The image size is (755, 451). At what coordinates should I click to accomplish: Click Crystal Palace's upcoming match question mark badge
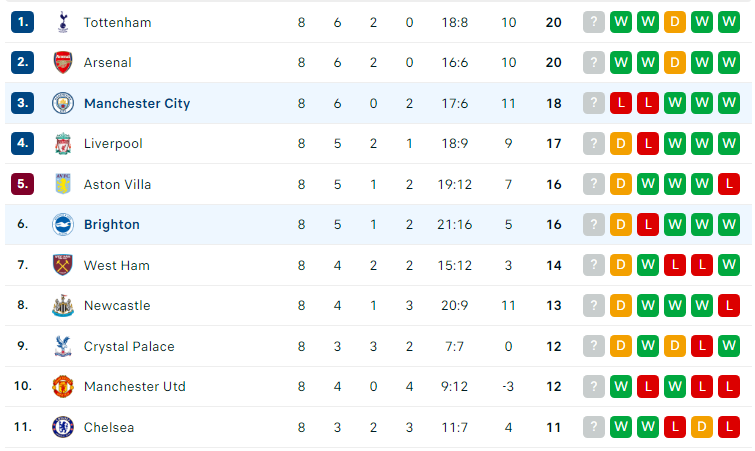pyautogui.click(x=593, y=346)
